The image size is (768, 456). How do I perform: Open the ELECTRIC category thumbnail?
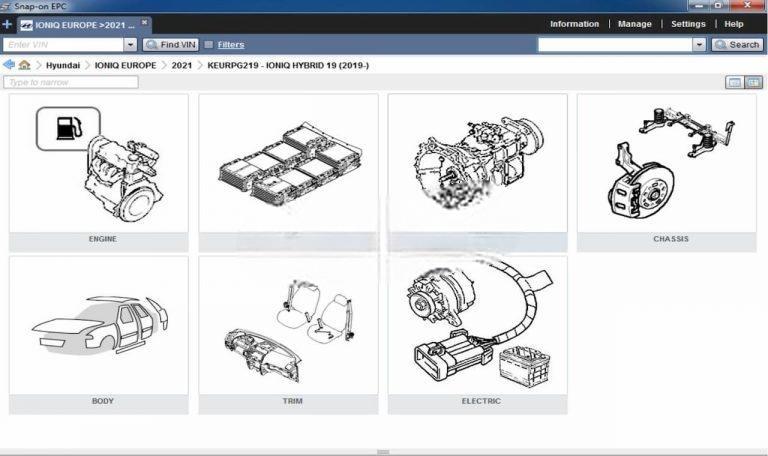[x=478, y=325]
